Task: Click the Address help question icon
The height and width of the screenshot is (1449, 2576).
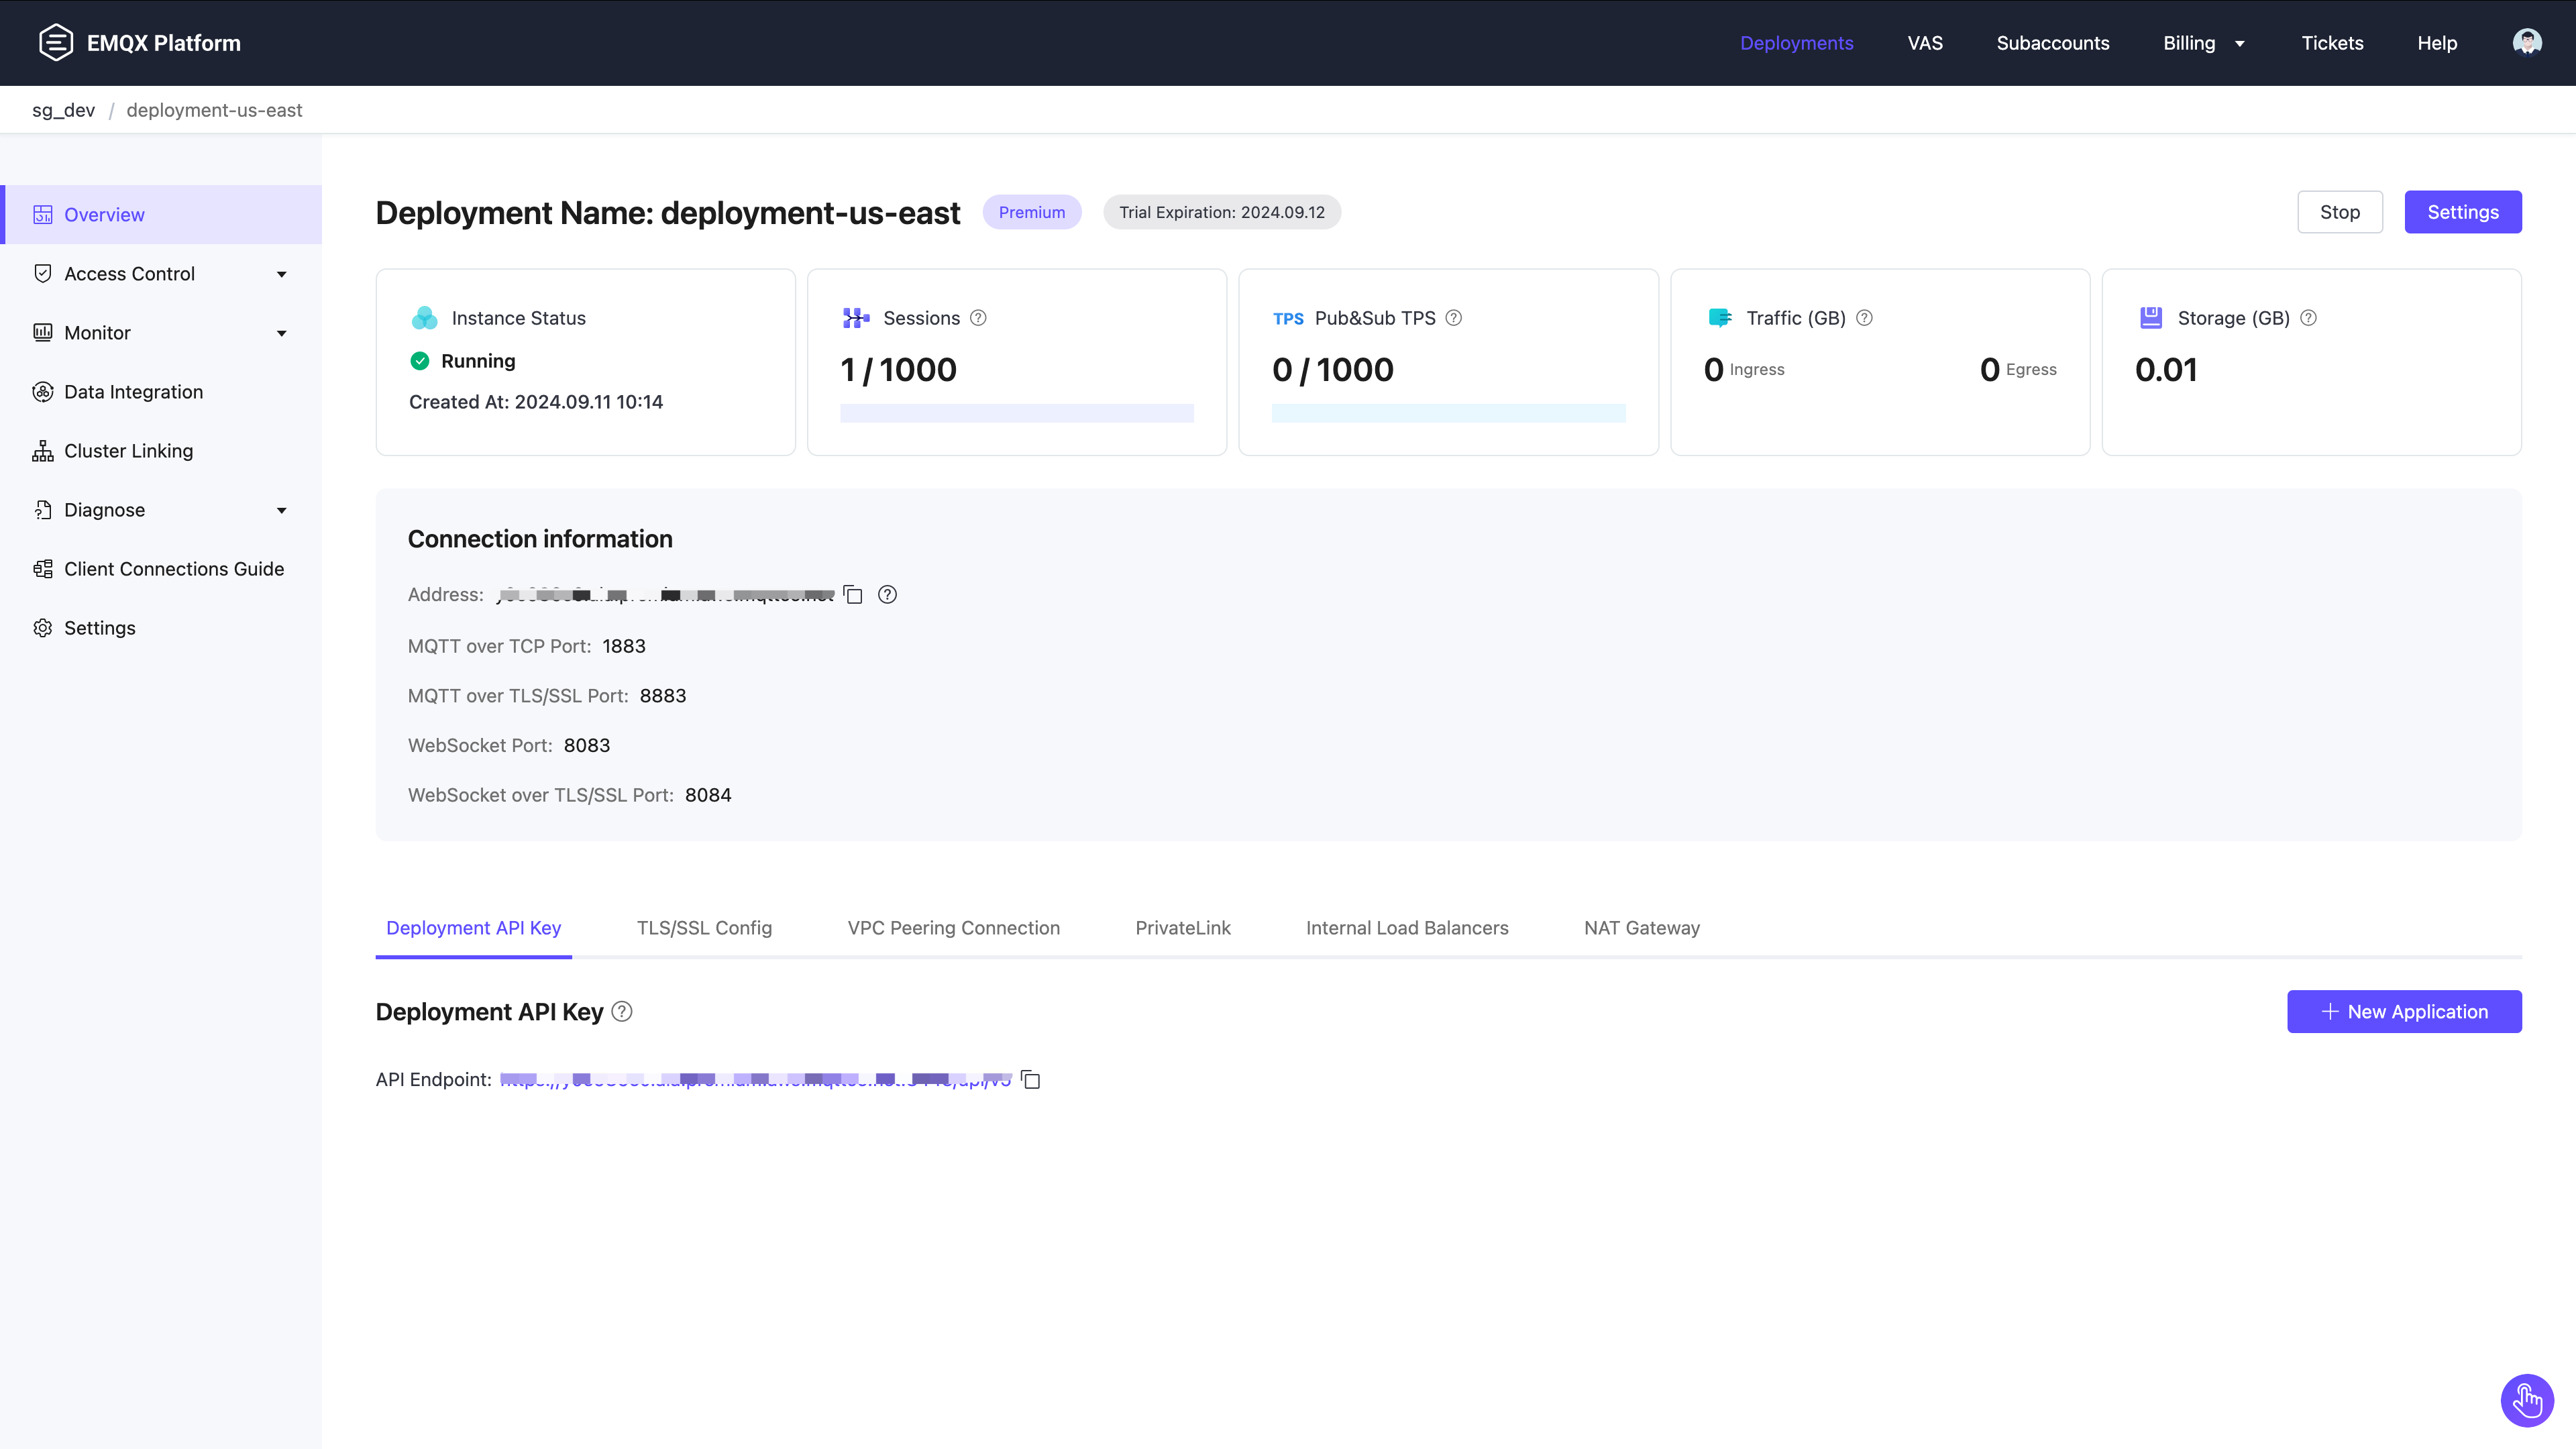Action: click(x=887, y=595)
